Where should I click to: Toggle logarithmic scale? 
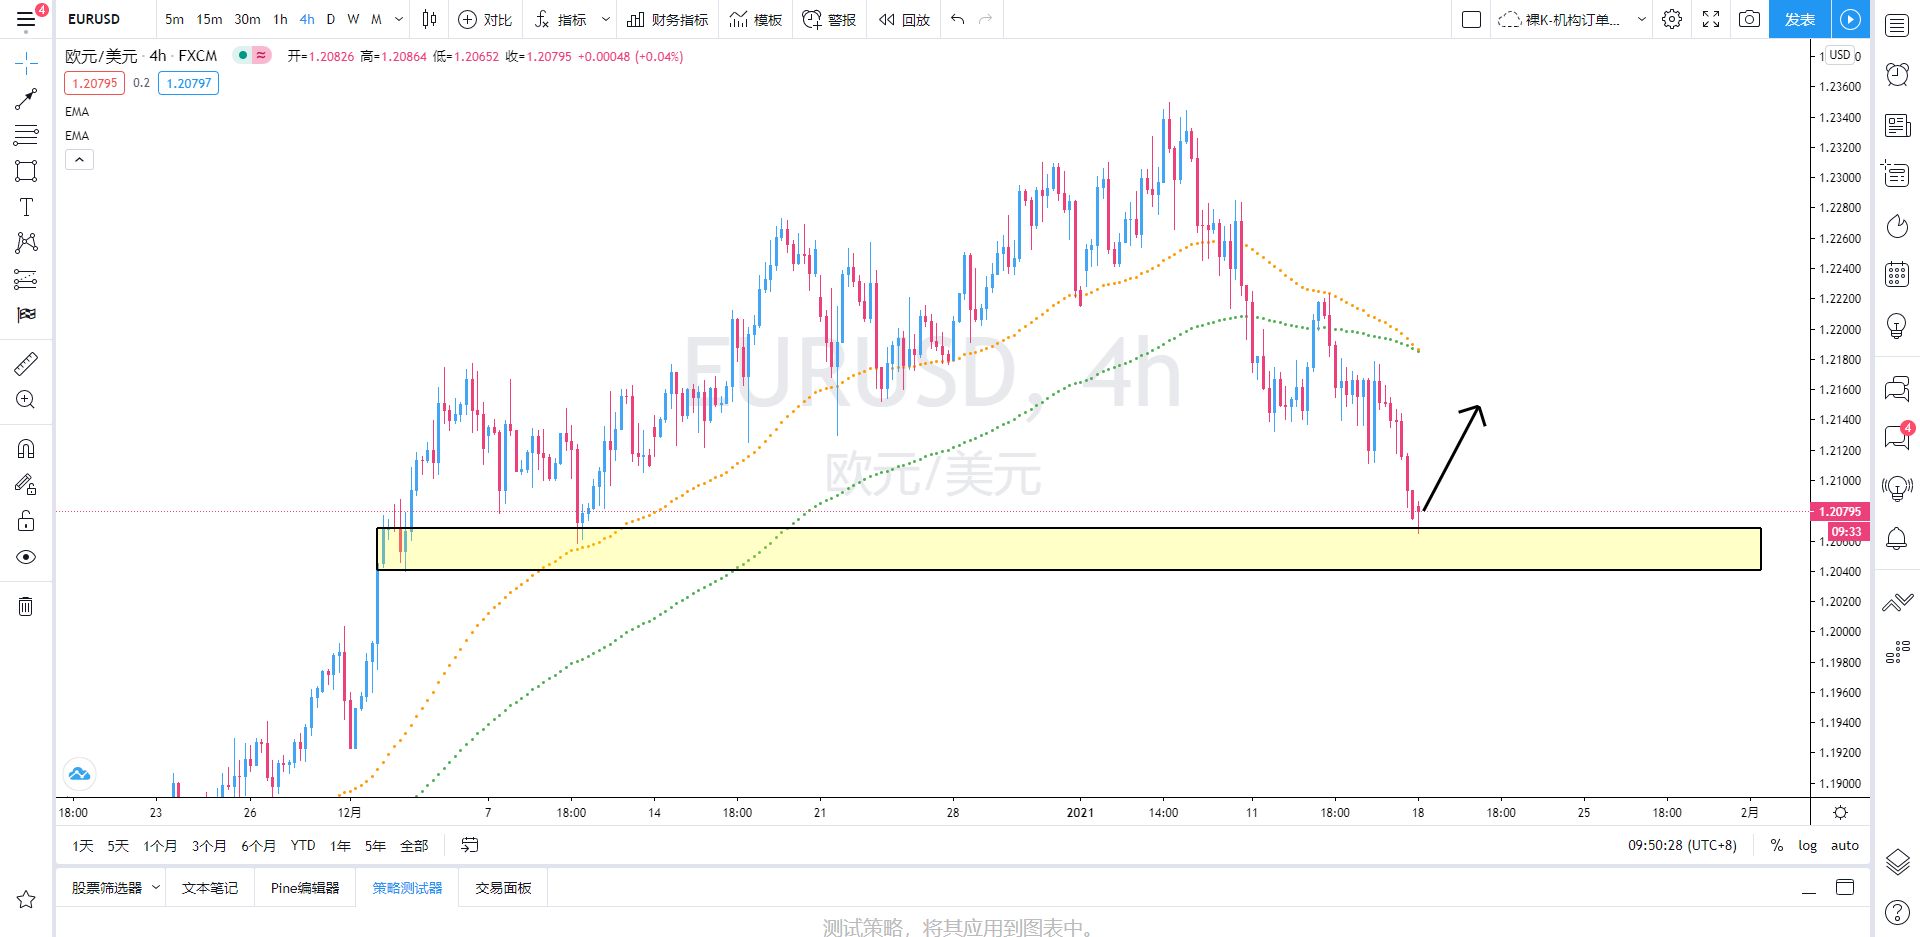pos(1808,846)
